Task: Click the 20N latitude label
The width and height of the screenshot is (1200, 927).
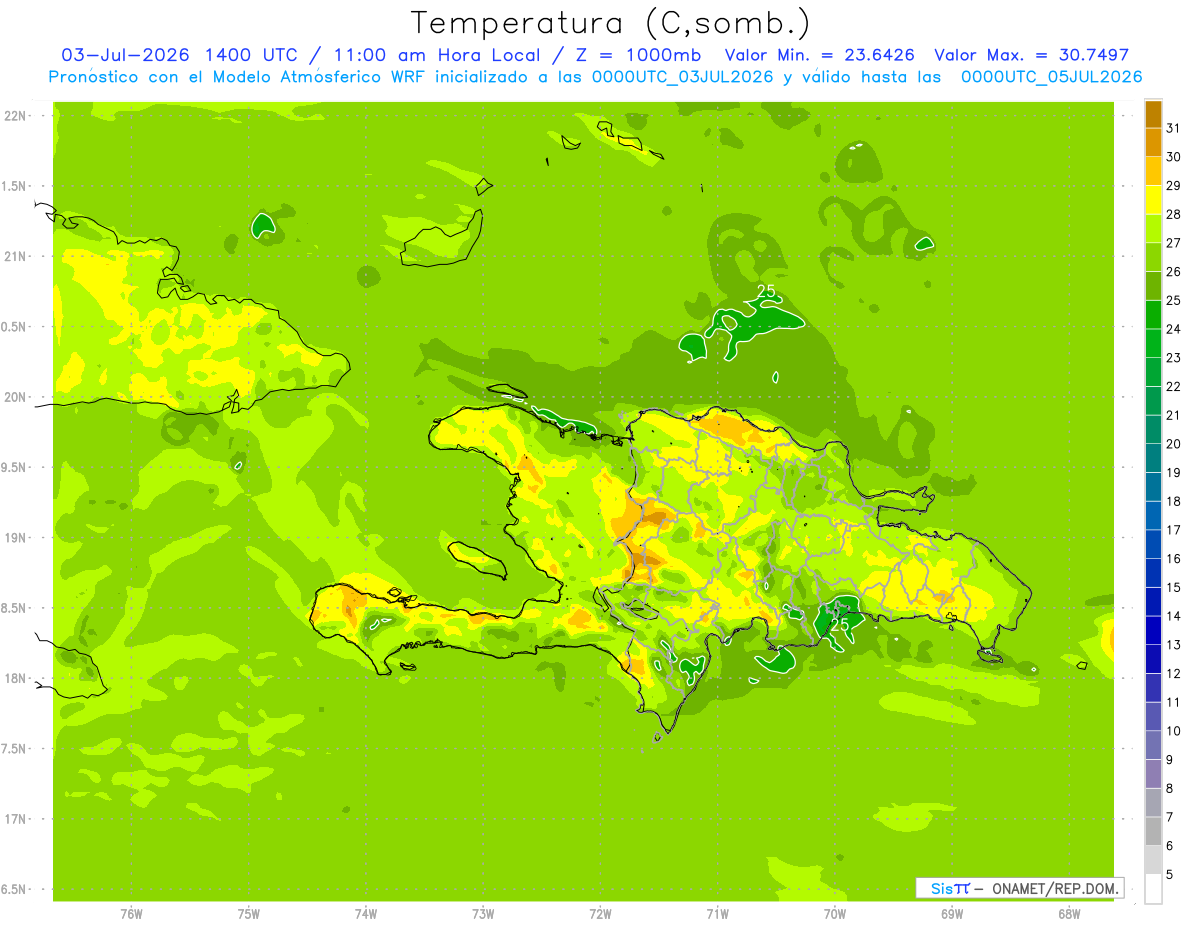Action: coord(17,397)
